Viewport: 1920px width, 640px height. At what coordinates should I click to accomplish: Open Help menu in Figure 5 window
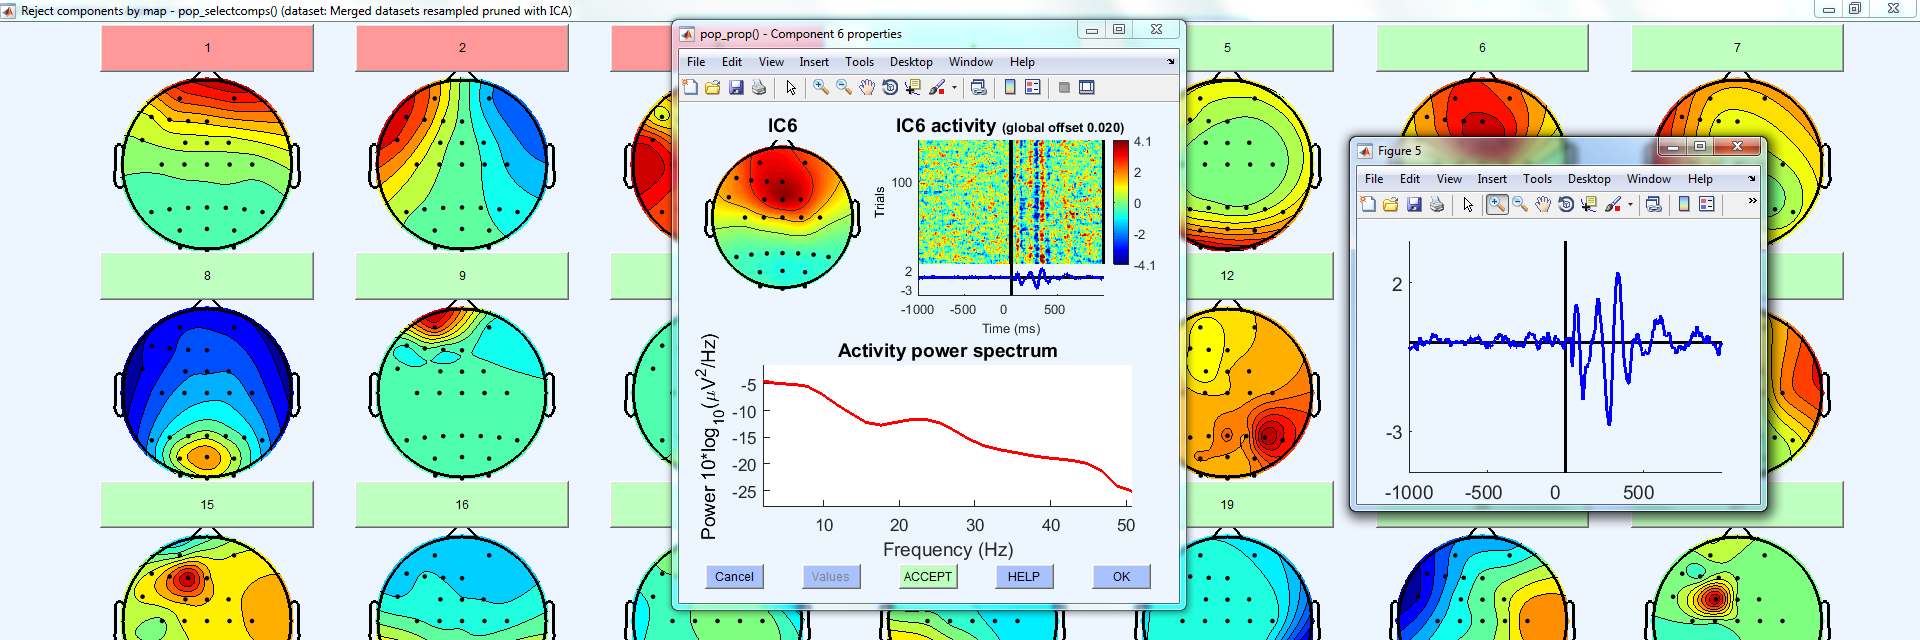pyautogui.click(x=1700, y=179)
